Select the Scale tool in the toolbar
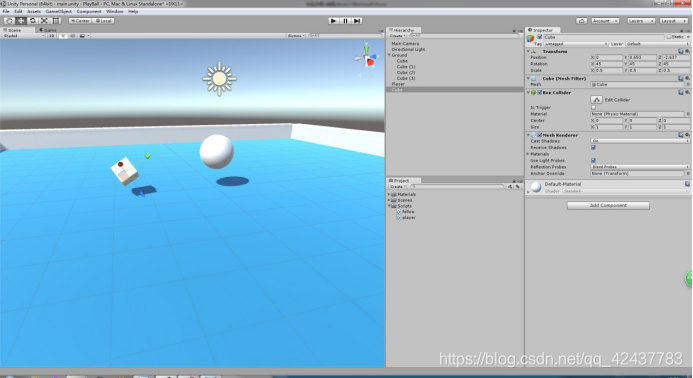This screenshot has width=693, height=378. click(x=44, y=21)
